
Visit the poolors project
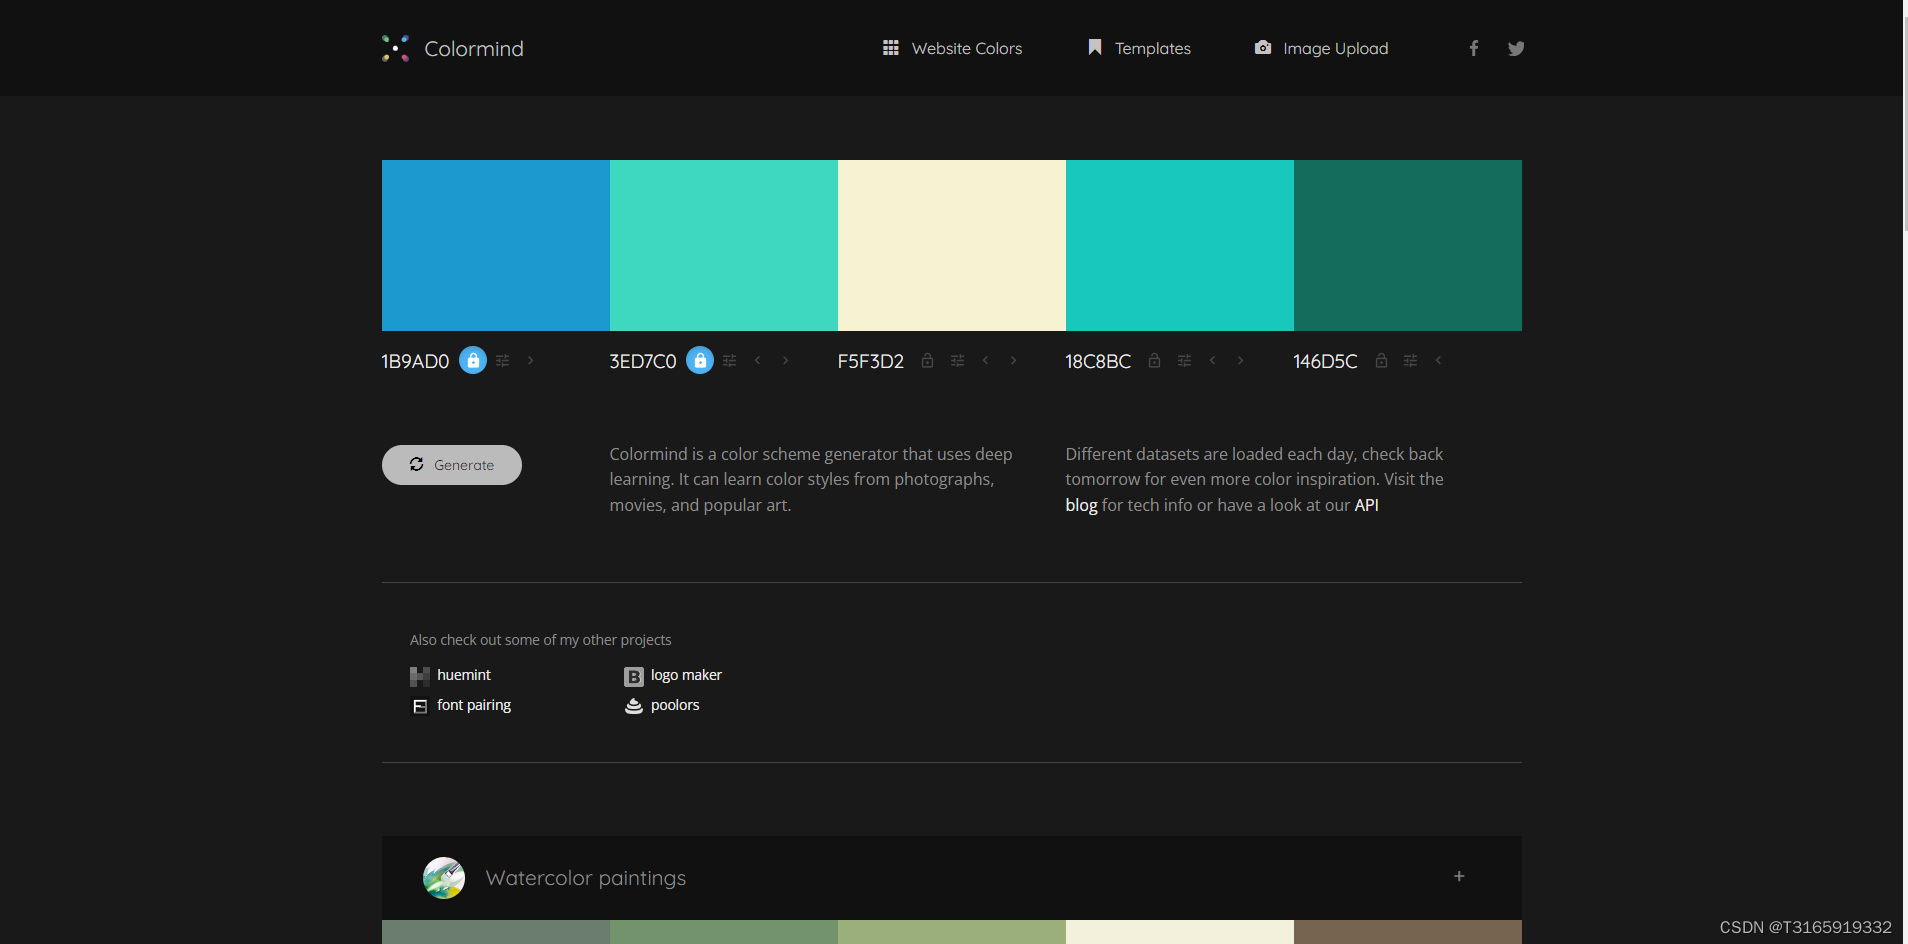coord(675,705)
